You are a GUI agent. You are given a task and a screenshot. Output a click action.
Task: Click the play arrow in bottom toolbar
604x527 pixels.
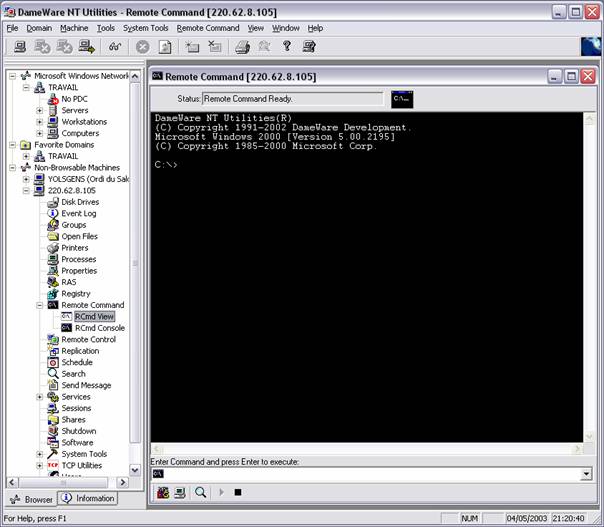click(x=221, y=492)
